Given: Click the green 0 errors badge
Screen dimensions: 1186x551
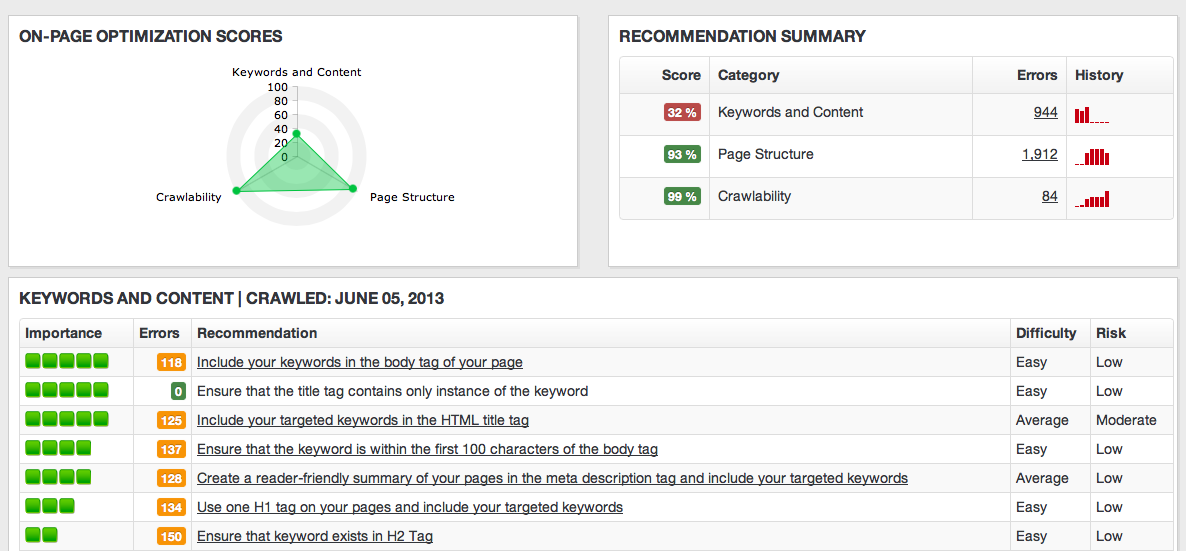Looking at the screenshot, I should coord(177,392).
